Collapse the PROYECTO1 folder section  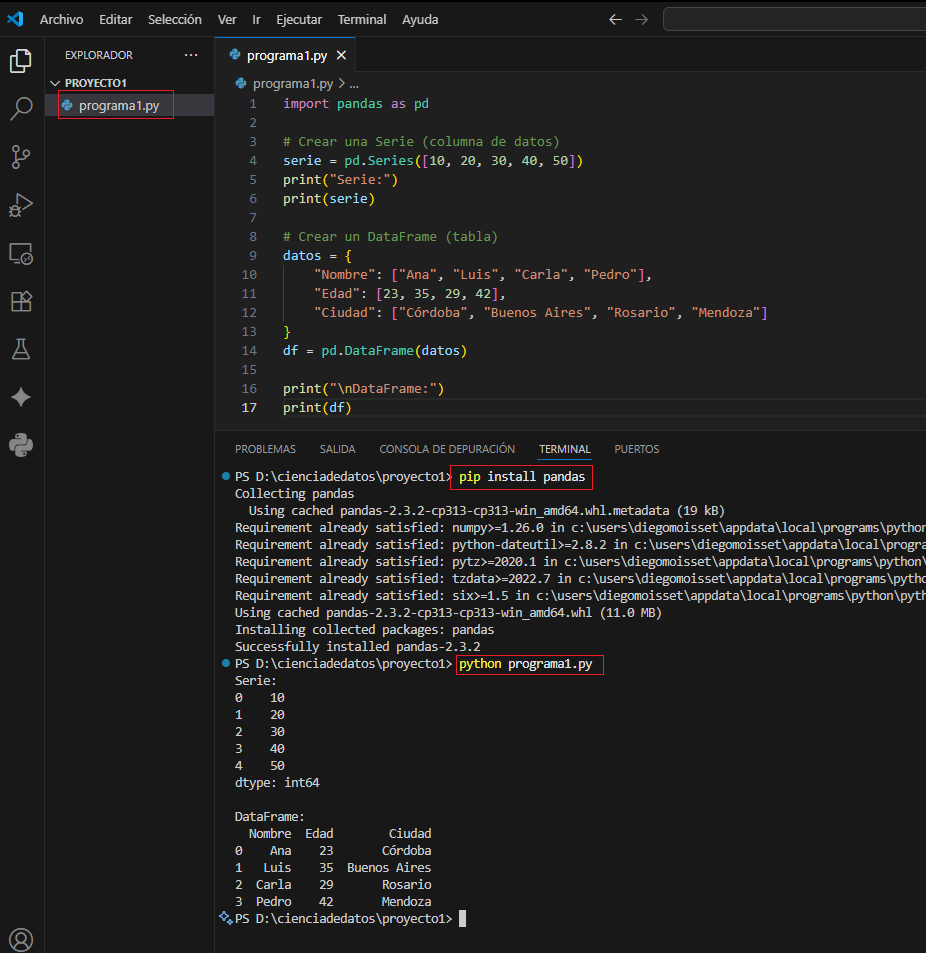(x=96, y=83)
